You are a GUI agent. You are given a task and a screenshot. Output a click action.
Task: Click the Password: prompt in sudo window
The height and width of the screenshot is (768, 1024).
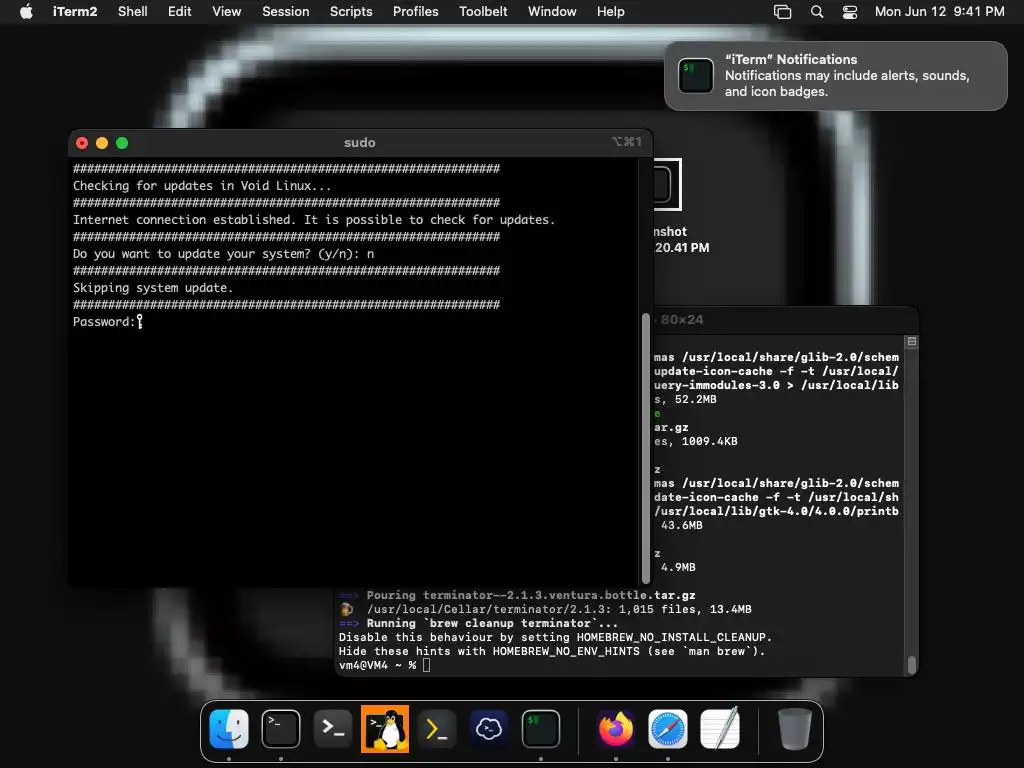[104, 321]
